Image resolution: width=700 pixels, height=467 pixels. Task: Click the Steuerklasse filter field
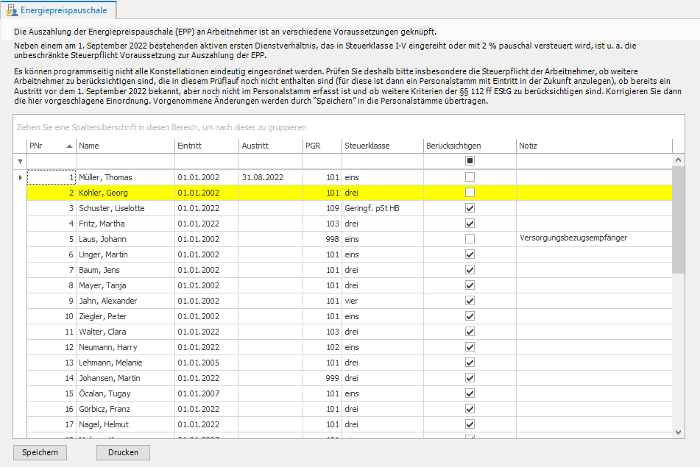382,161
